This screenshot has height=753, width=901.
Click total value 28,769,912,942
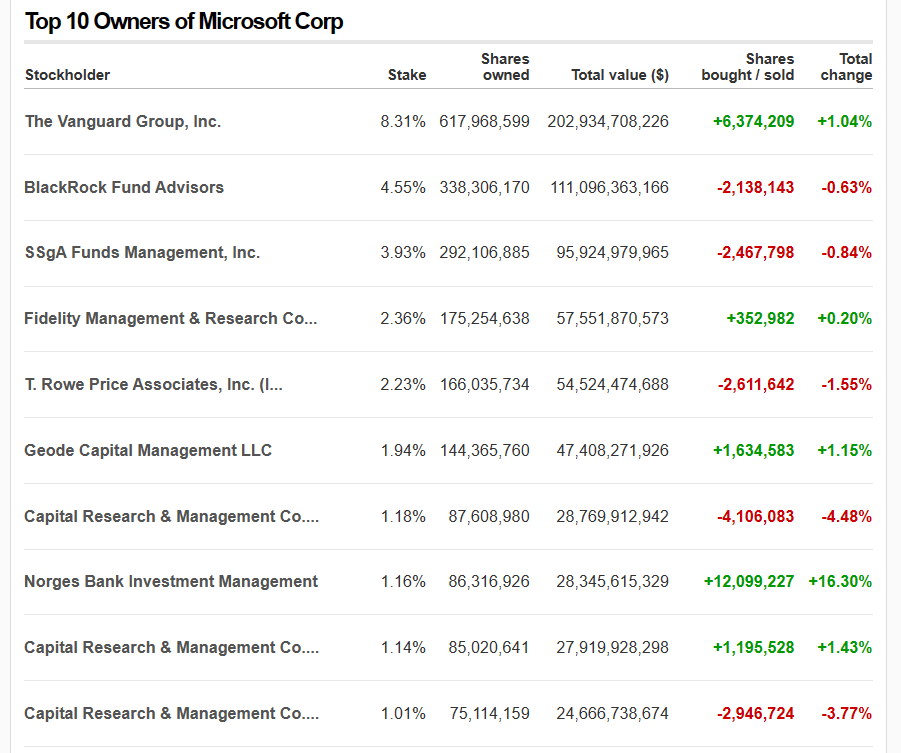click(x=613, y=516)
